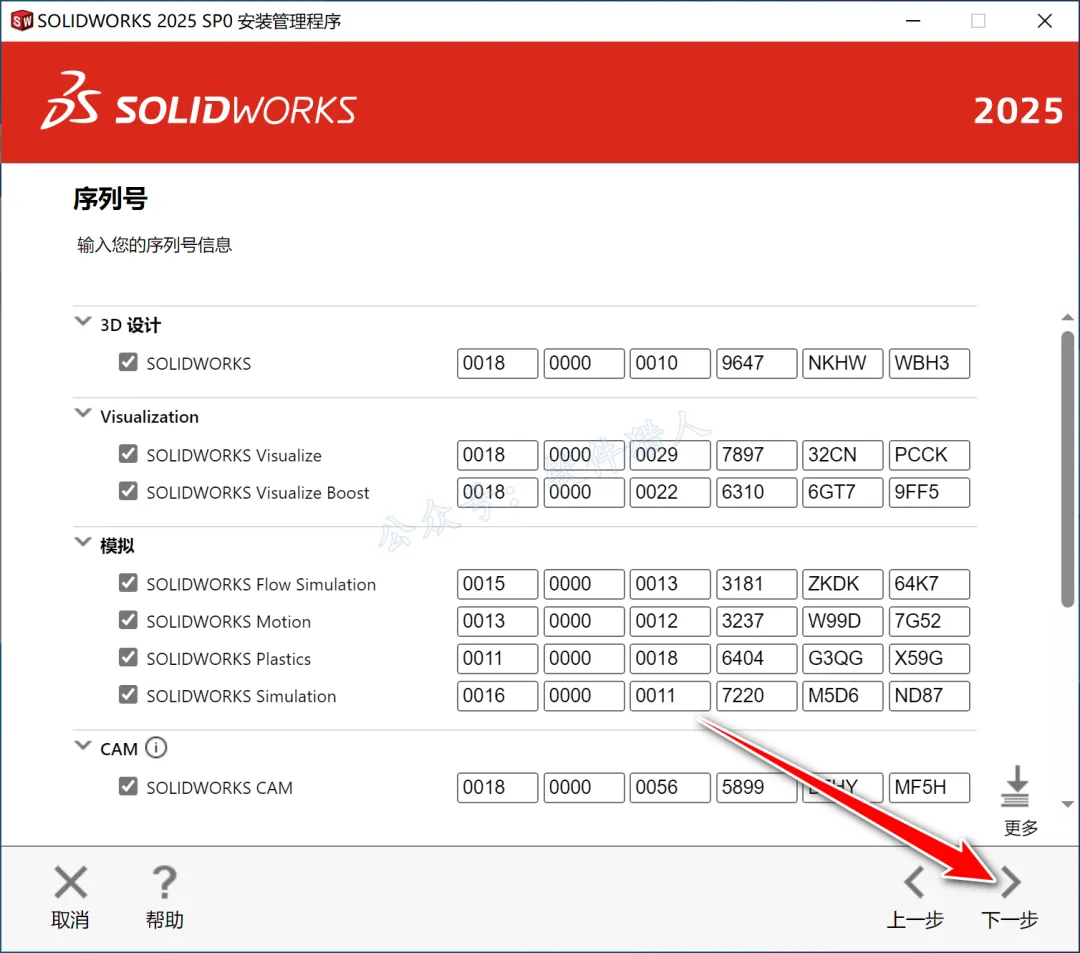Click Simulation serial field 7220

pos(756,695)
